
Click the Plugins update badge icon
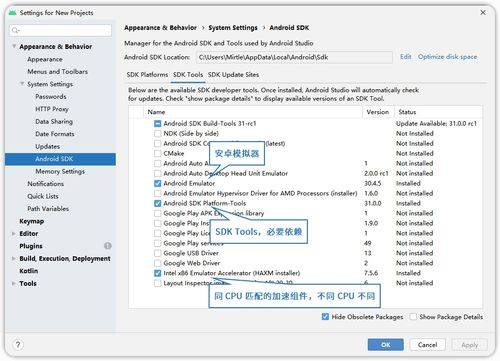[x=108, y=246]
